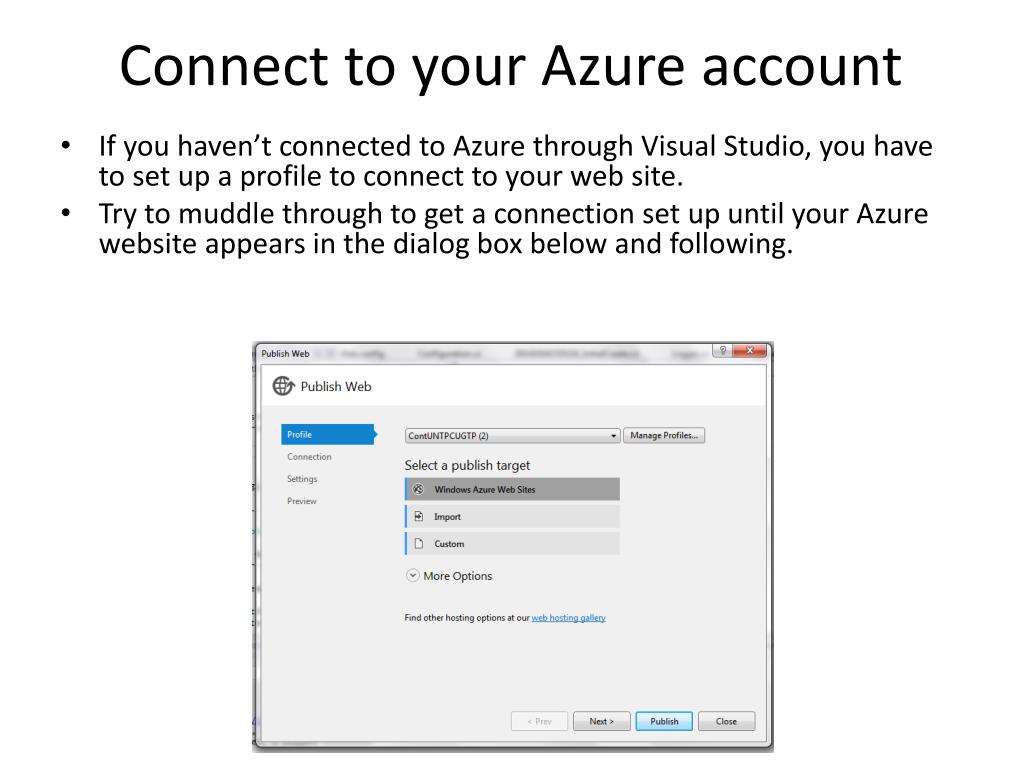The width and height of the screenshot is (1024, 768).
Task: Open the Preview step
Action: pyautogui.click(x=301, y=501)
